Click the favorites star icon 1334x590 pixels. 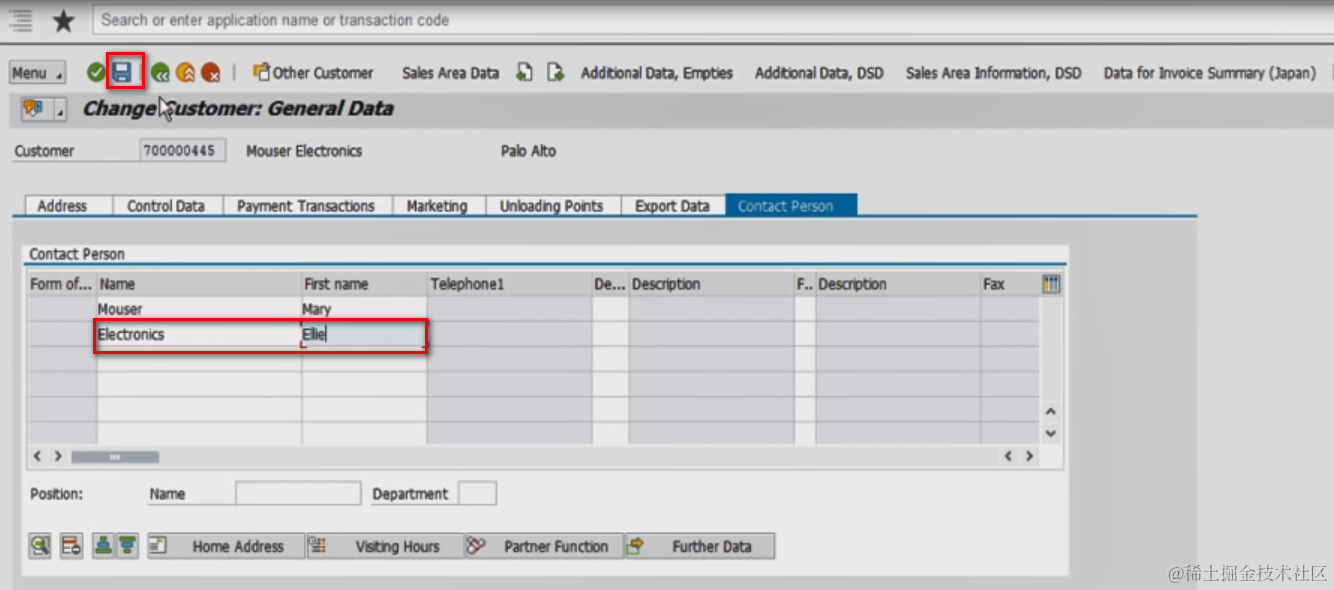point(63,20)
